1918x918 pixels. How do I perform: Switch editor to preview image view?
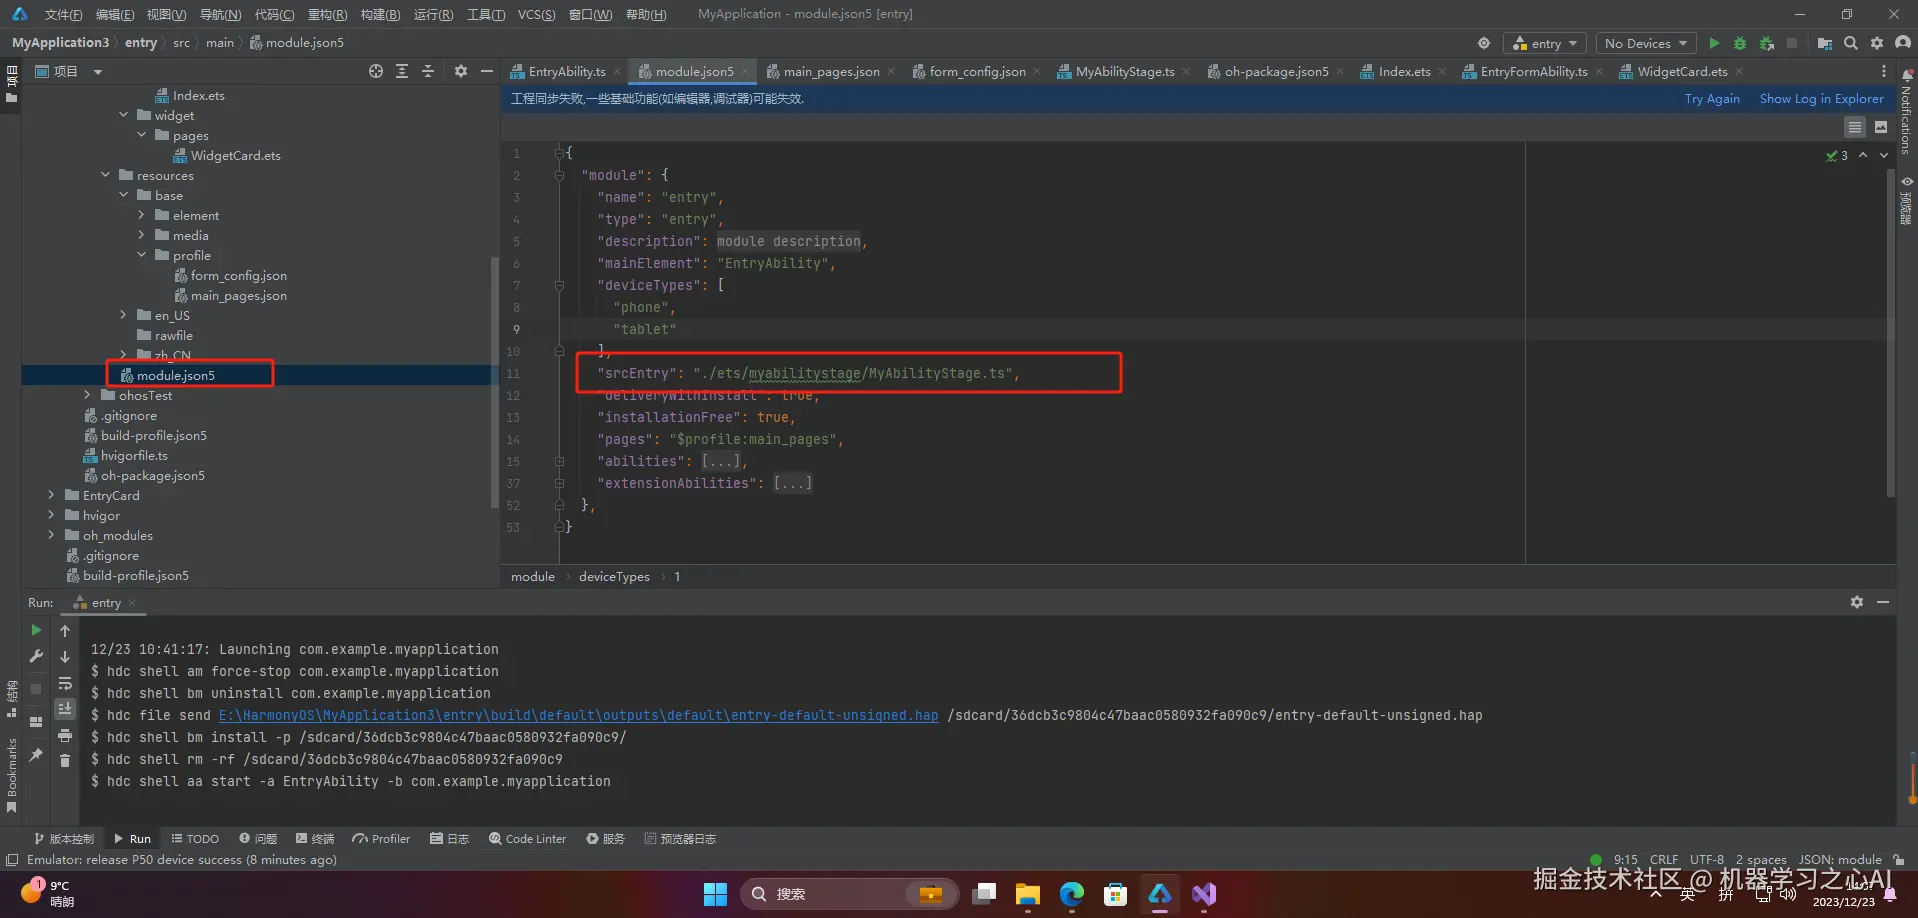(1881, 127)
